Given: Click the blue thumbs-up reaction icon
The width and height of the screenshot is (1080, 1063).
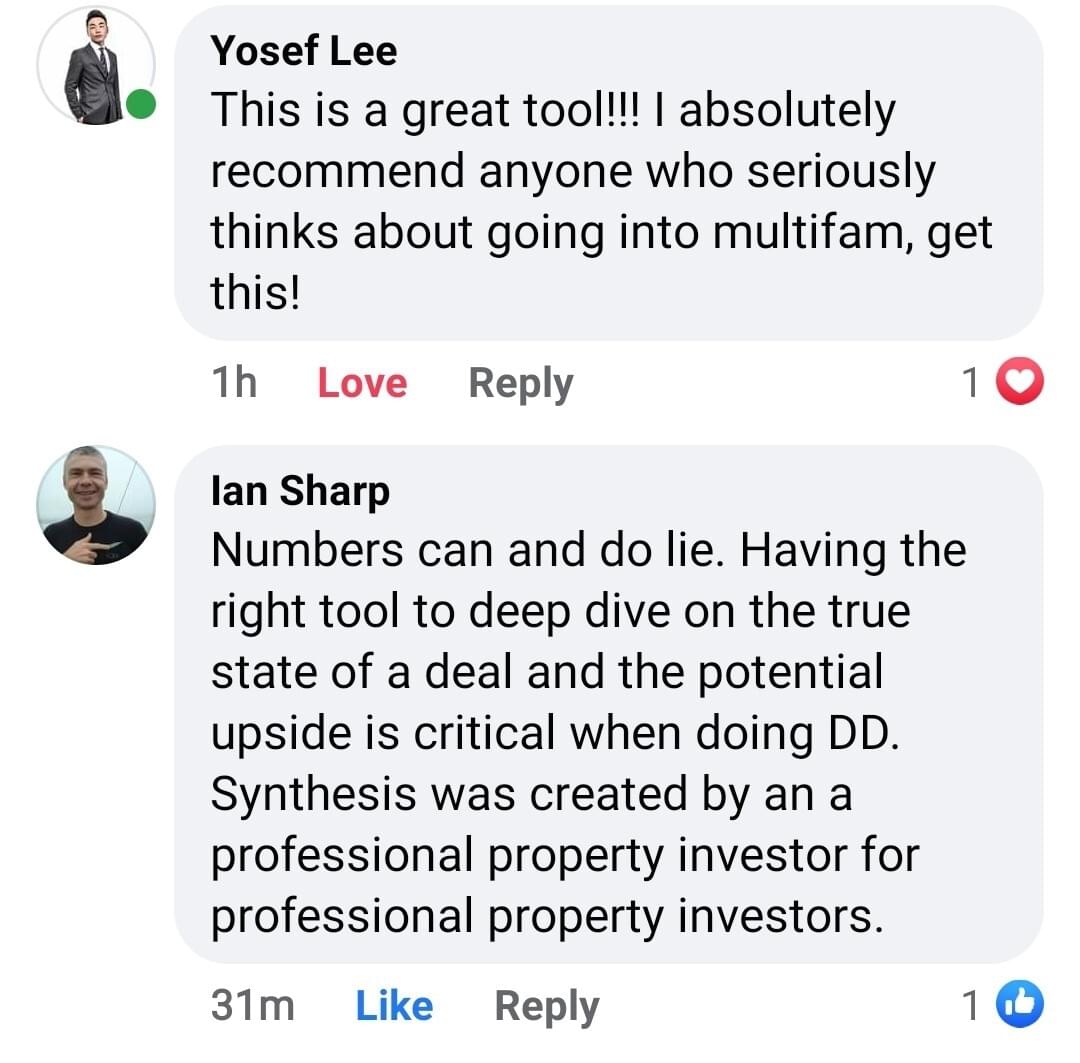Looking at the screenshot, I should pyautogui.click(x=1020, y=1004).
